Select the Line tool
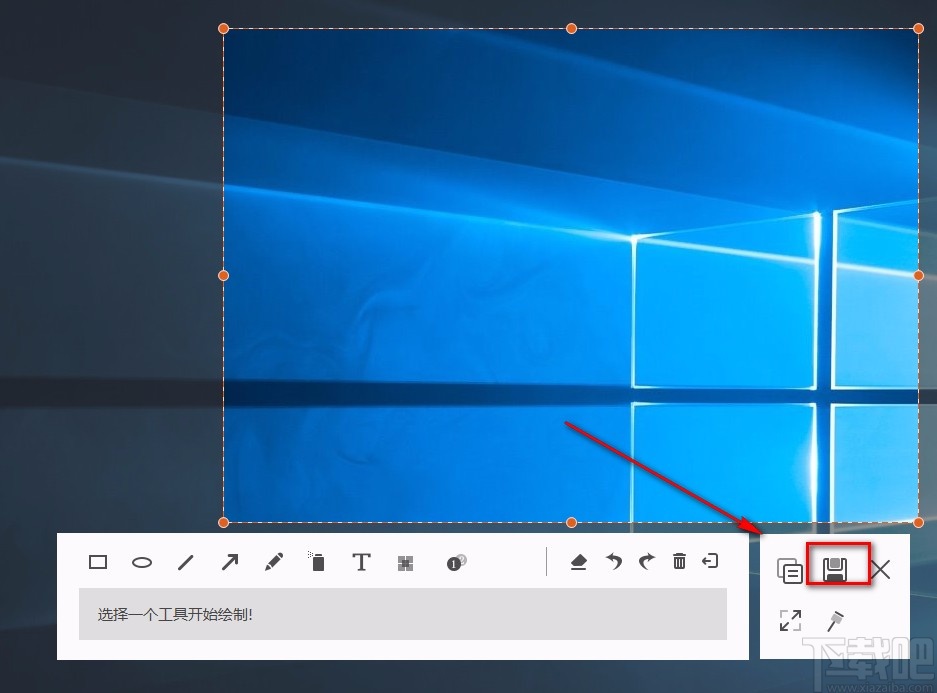Screen dimensions: 937x693 185,562
